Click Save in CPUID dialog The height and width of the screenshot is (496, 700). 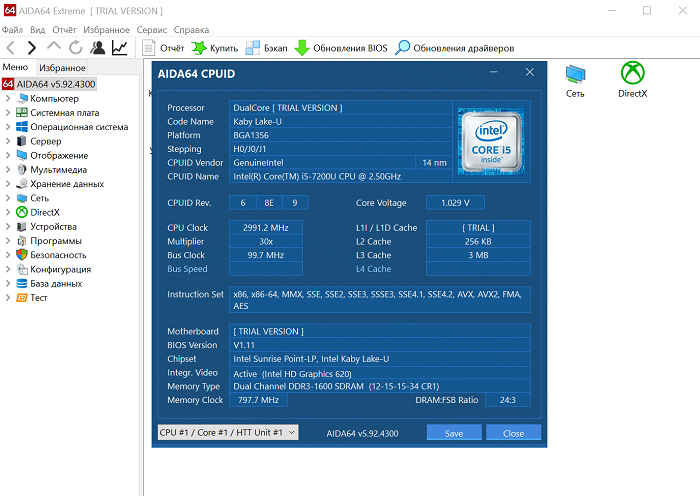tap(454, 433)
